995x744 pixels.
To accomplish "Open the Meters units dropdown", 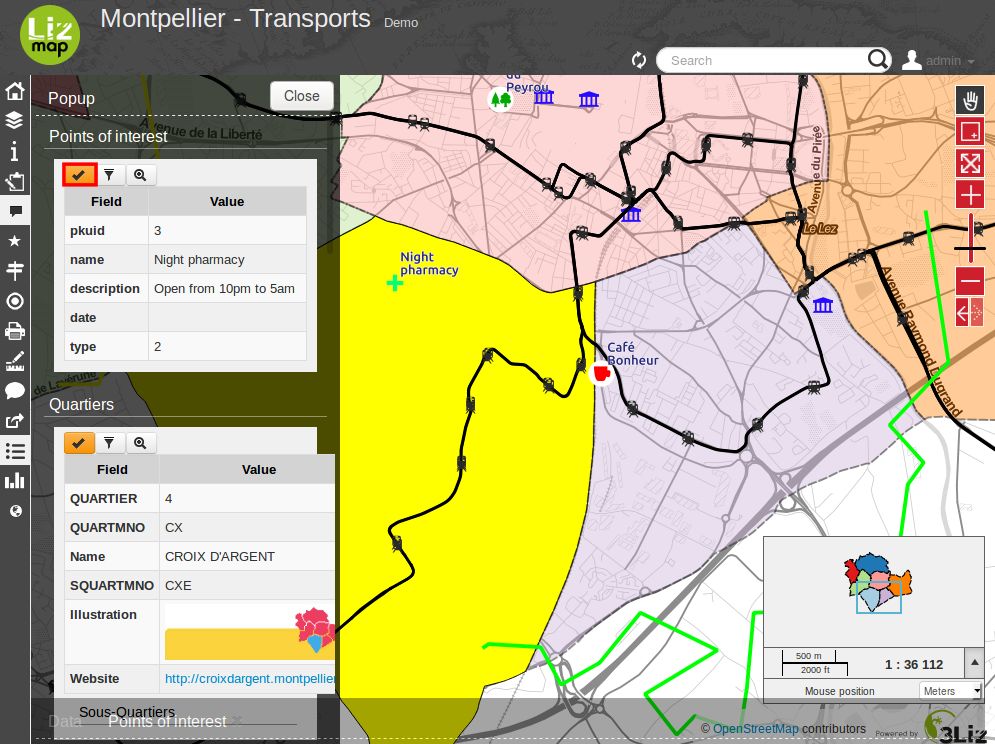I will click(x=950, y=691).
